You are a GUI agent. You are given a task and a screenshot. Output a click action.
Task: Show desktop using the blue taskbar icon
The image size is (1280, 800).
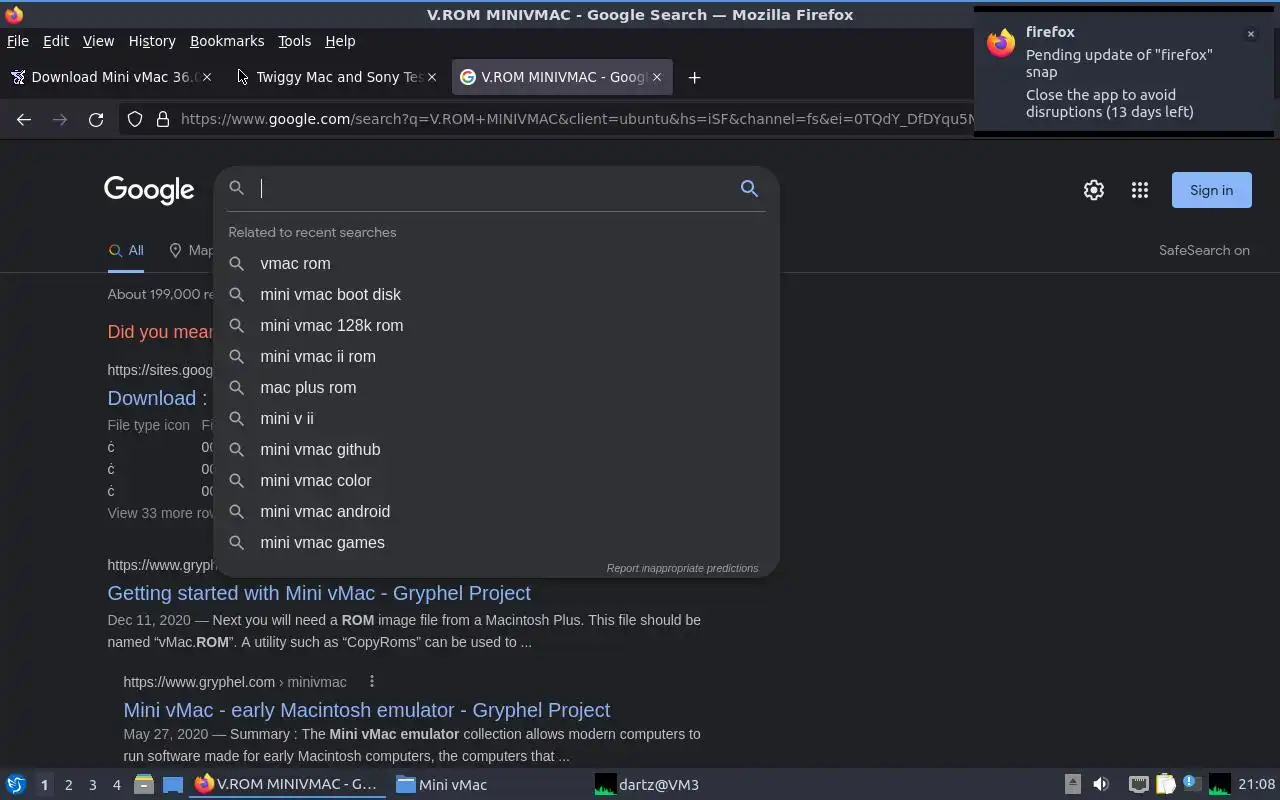pos(173,785)
